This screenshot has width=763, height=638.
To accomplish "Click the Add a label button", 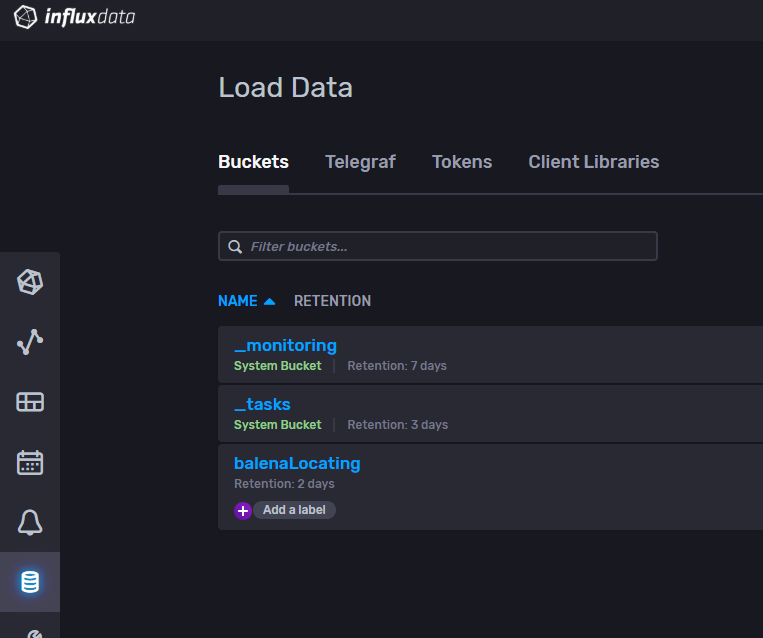I will 293,510.
